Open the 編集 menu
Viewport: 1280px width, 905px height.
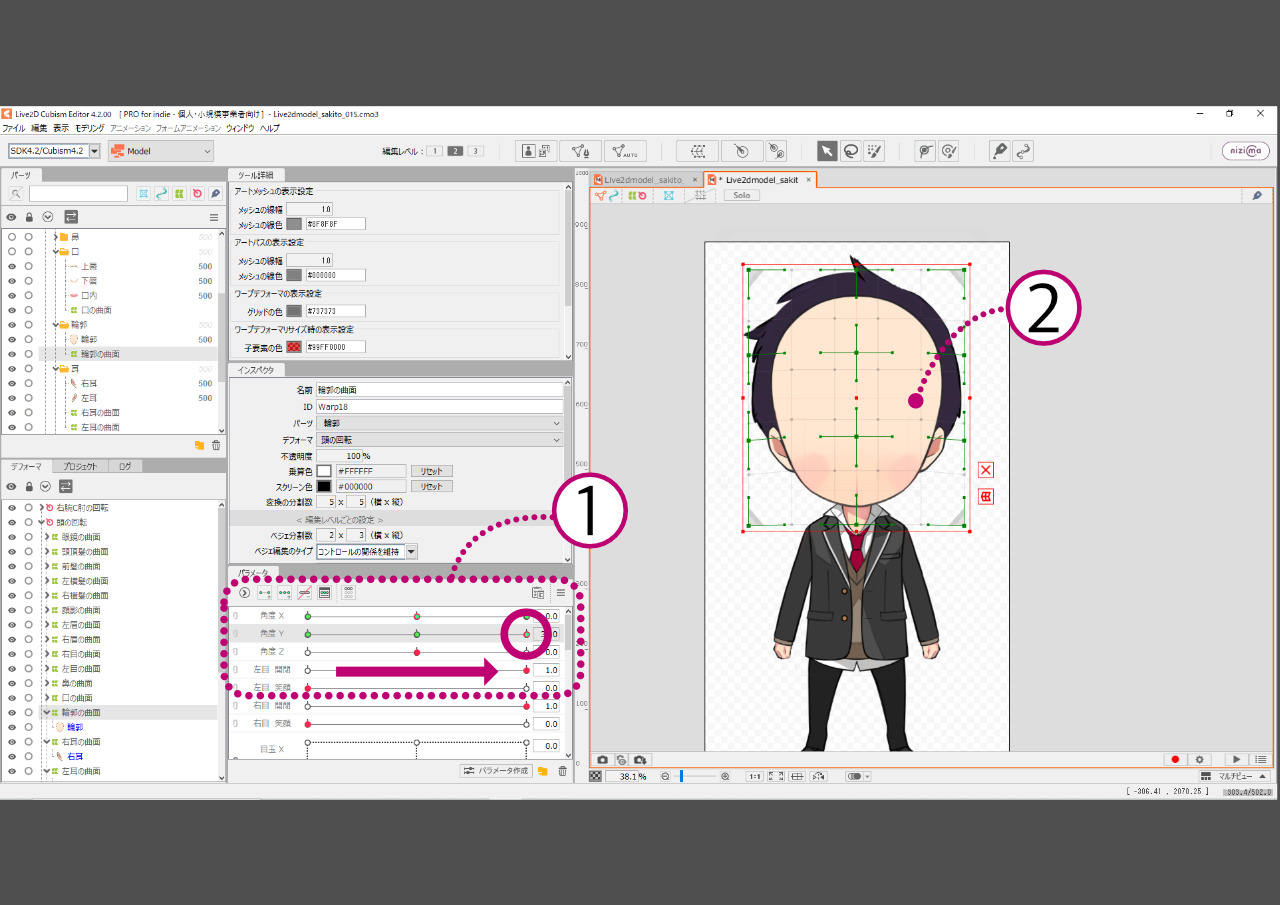pos(39,129)
